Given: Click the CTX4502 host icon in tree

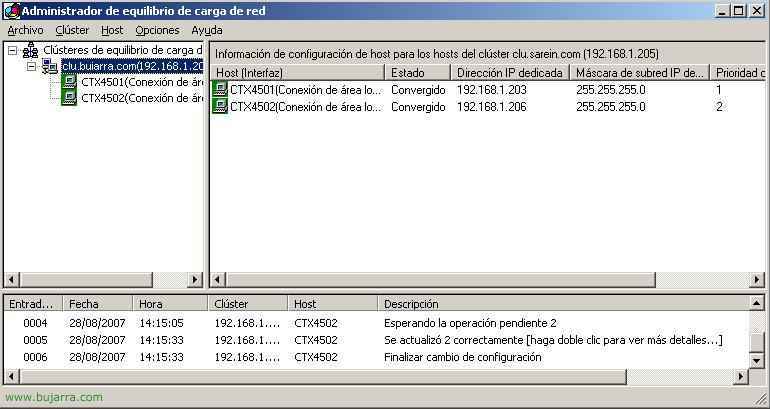Looking at the screenshot, I should click(x=69, y=98).
